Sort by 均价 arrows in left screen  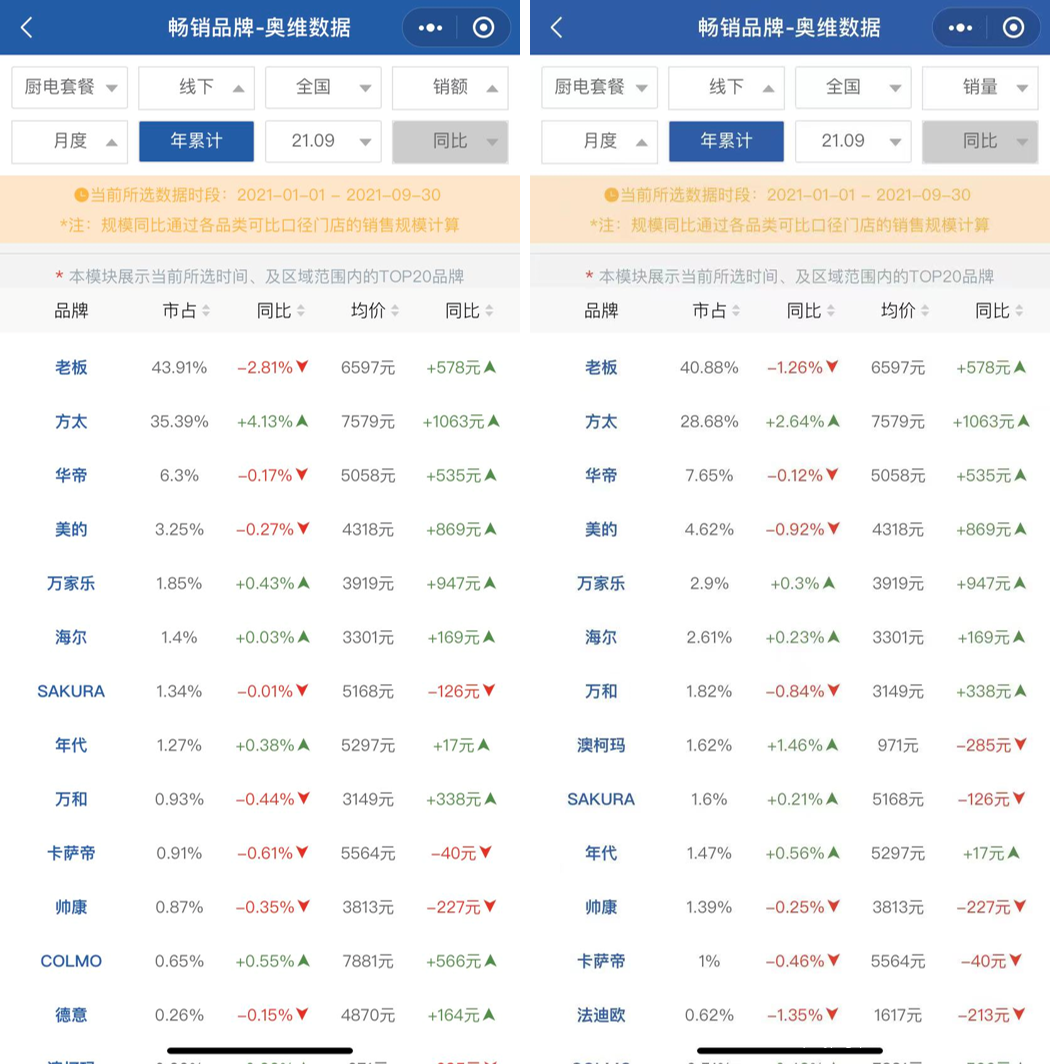coord(395,311)
